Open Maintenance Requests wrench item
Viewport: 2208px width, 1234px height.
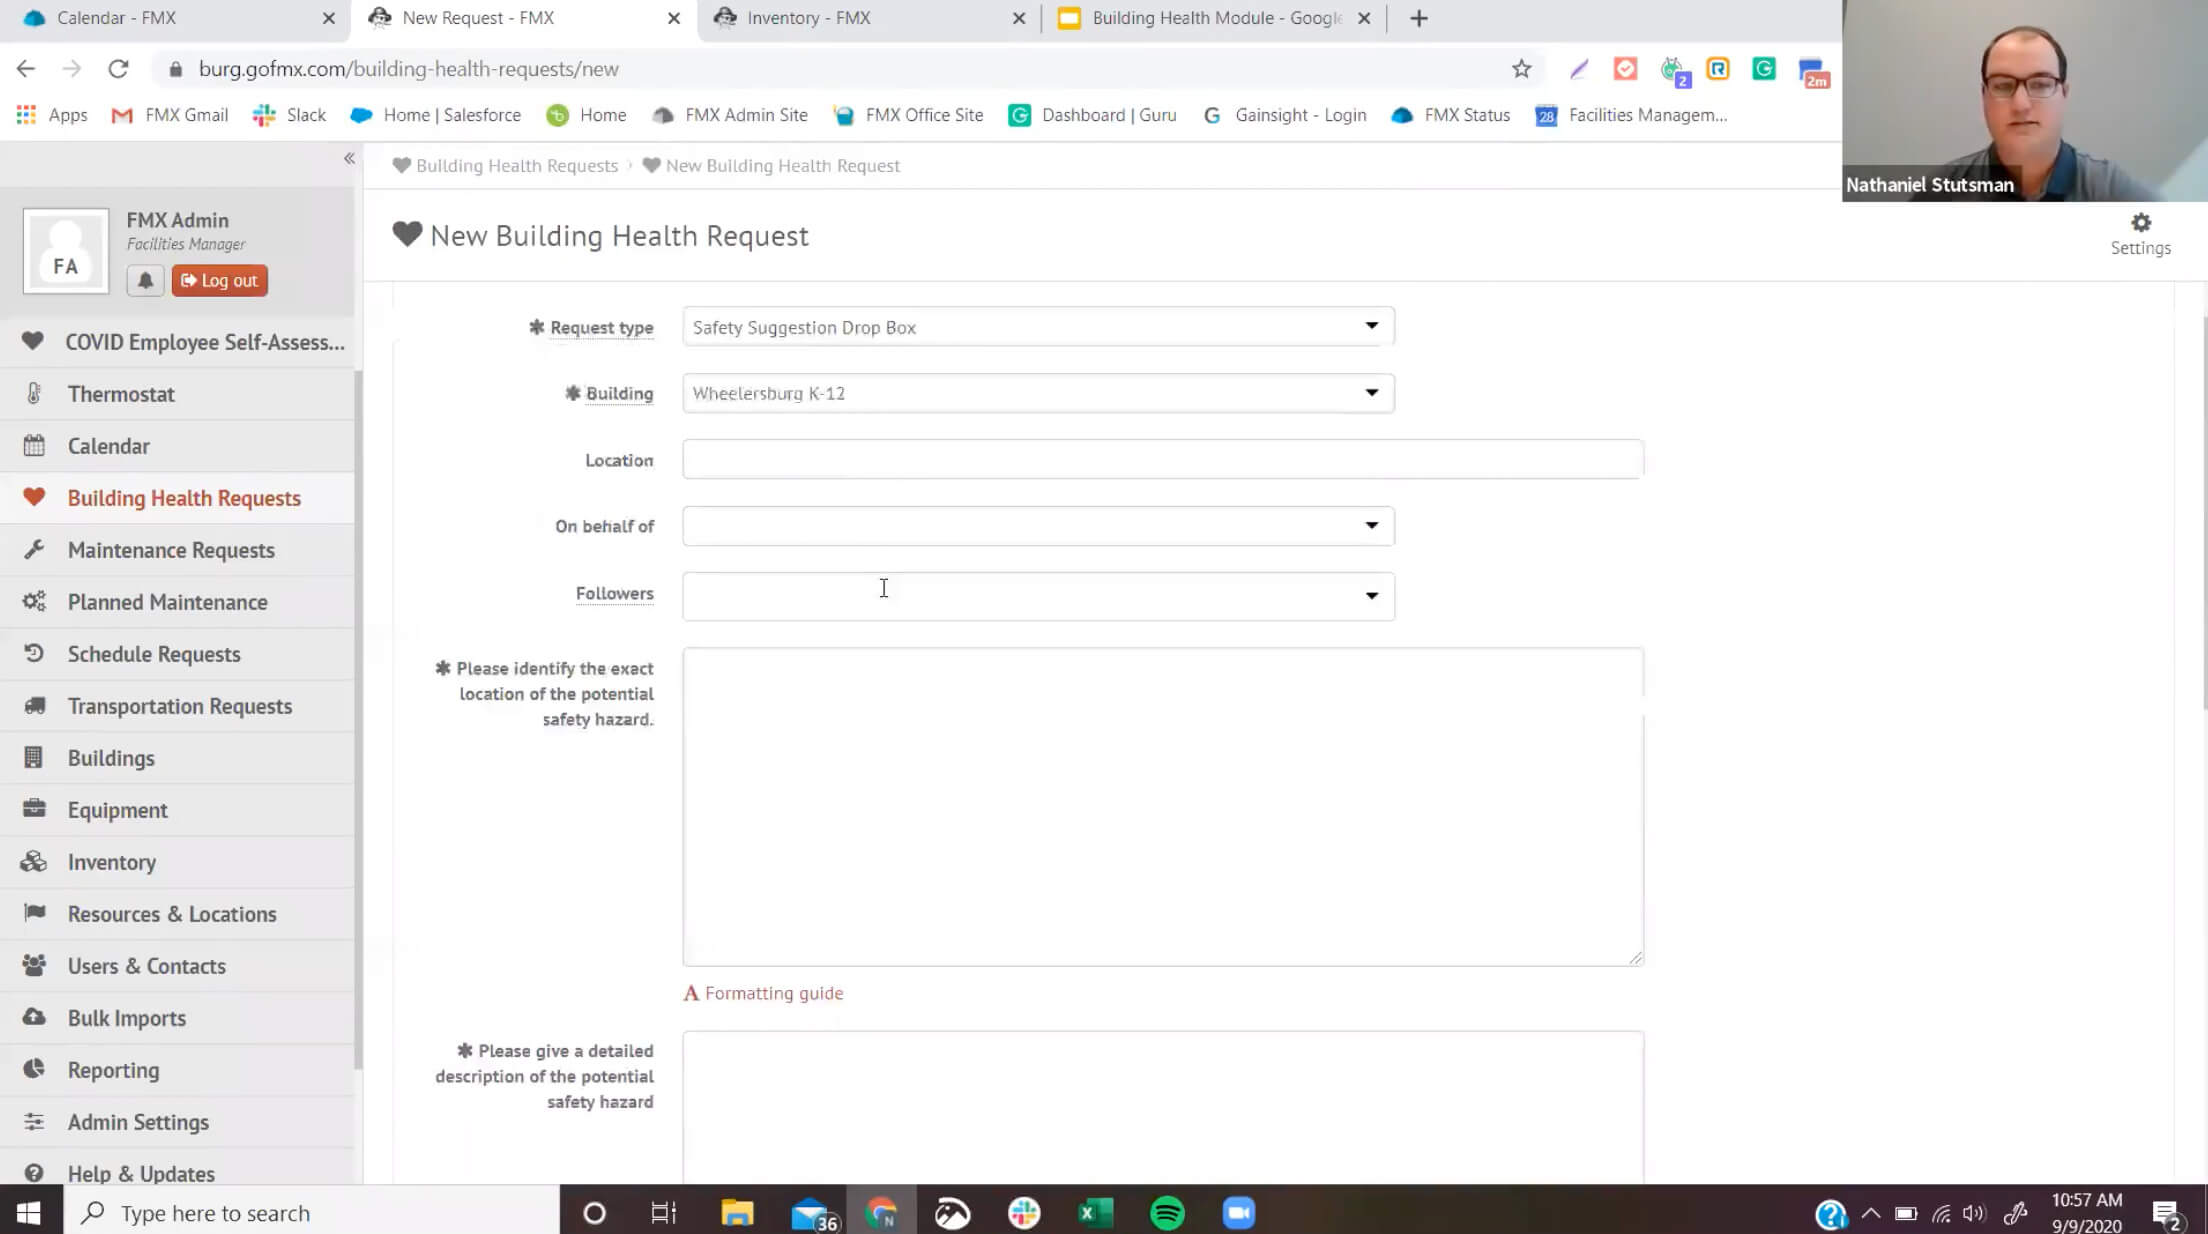(170, 550)
